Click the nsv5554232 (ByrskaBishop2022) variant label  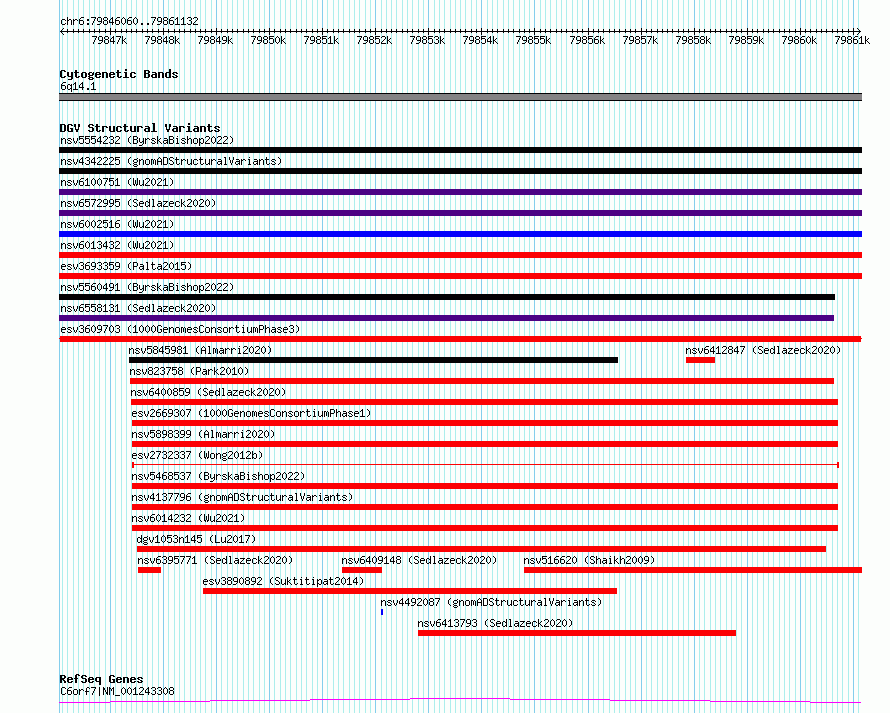point(147,140)
